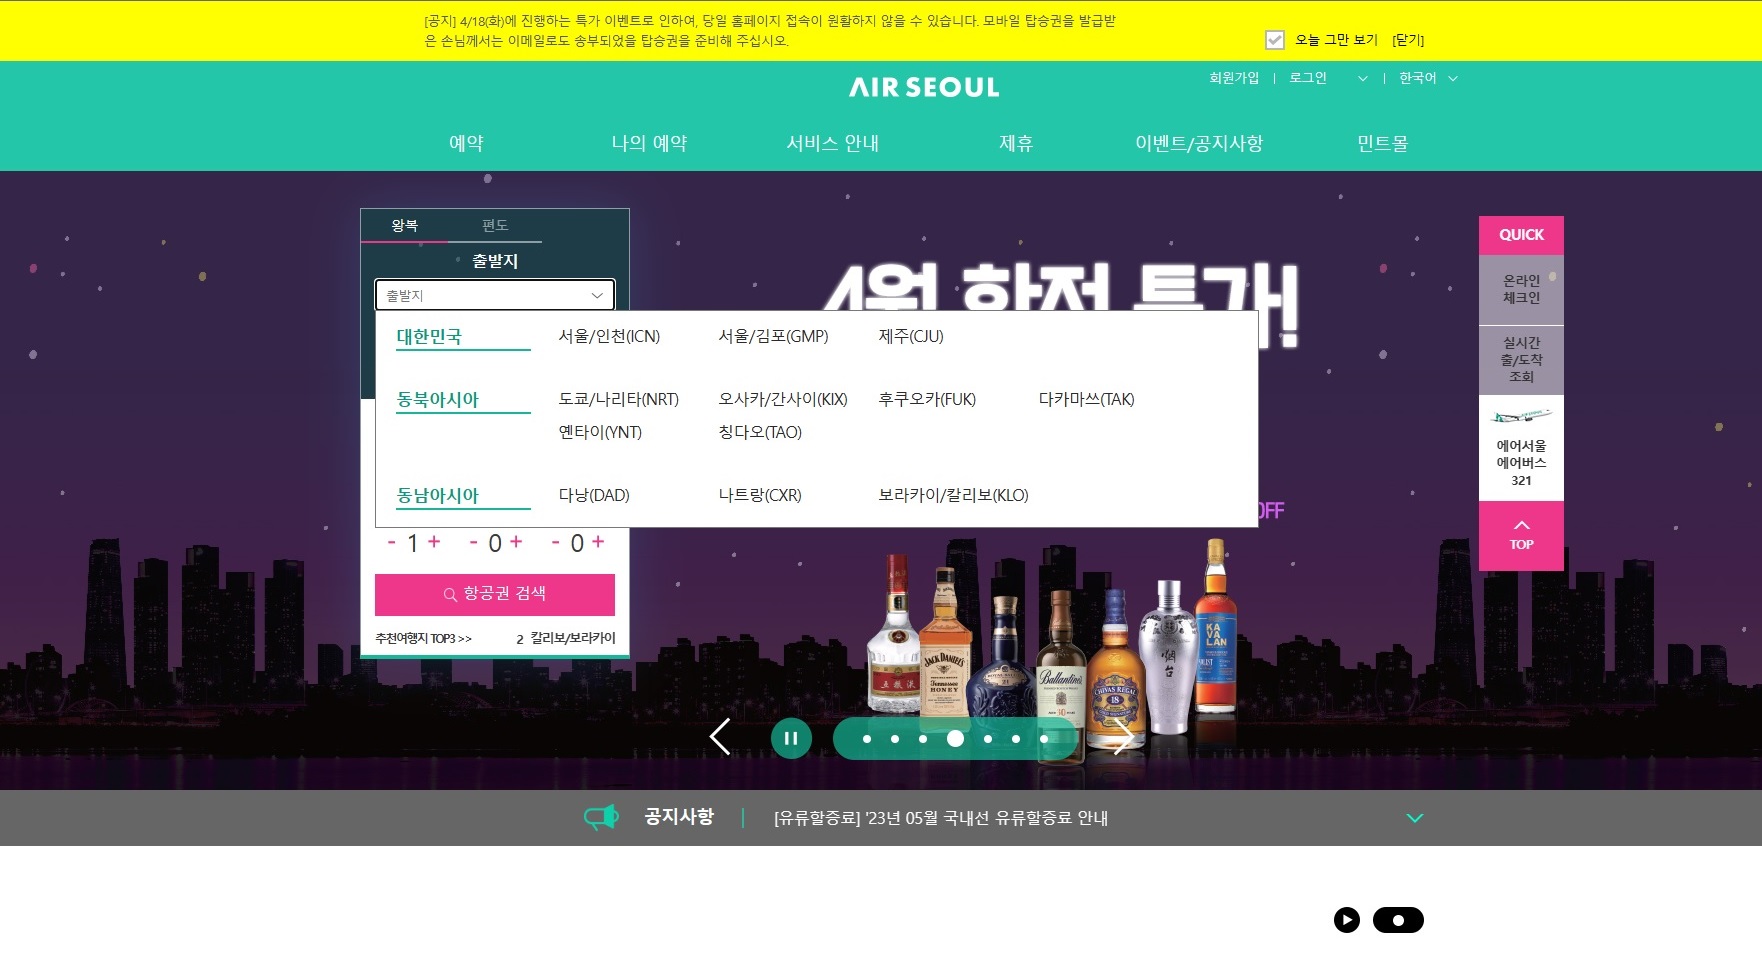Click the notice megaphone icon
The height and width of the screenshot is (970, 1762).
tap(602, 817)
